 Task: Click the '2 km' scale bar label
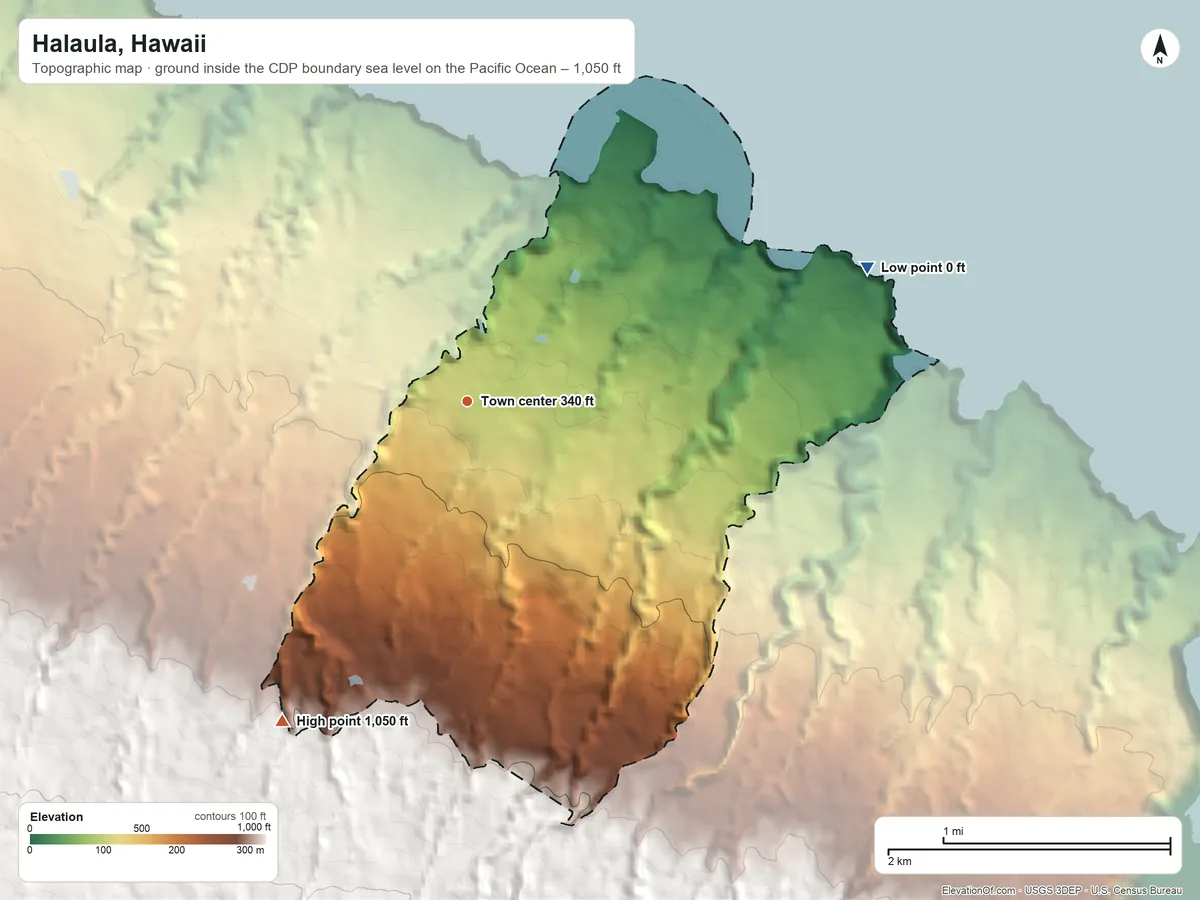pyautogui.click(x=899, y=861)
